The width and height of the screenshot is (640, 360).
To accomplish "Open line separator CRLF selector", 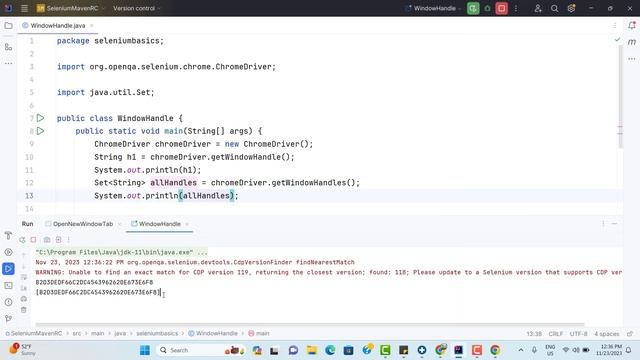I will pos(556,334).
